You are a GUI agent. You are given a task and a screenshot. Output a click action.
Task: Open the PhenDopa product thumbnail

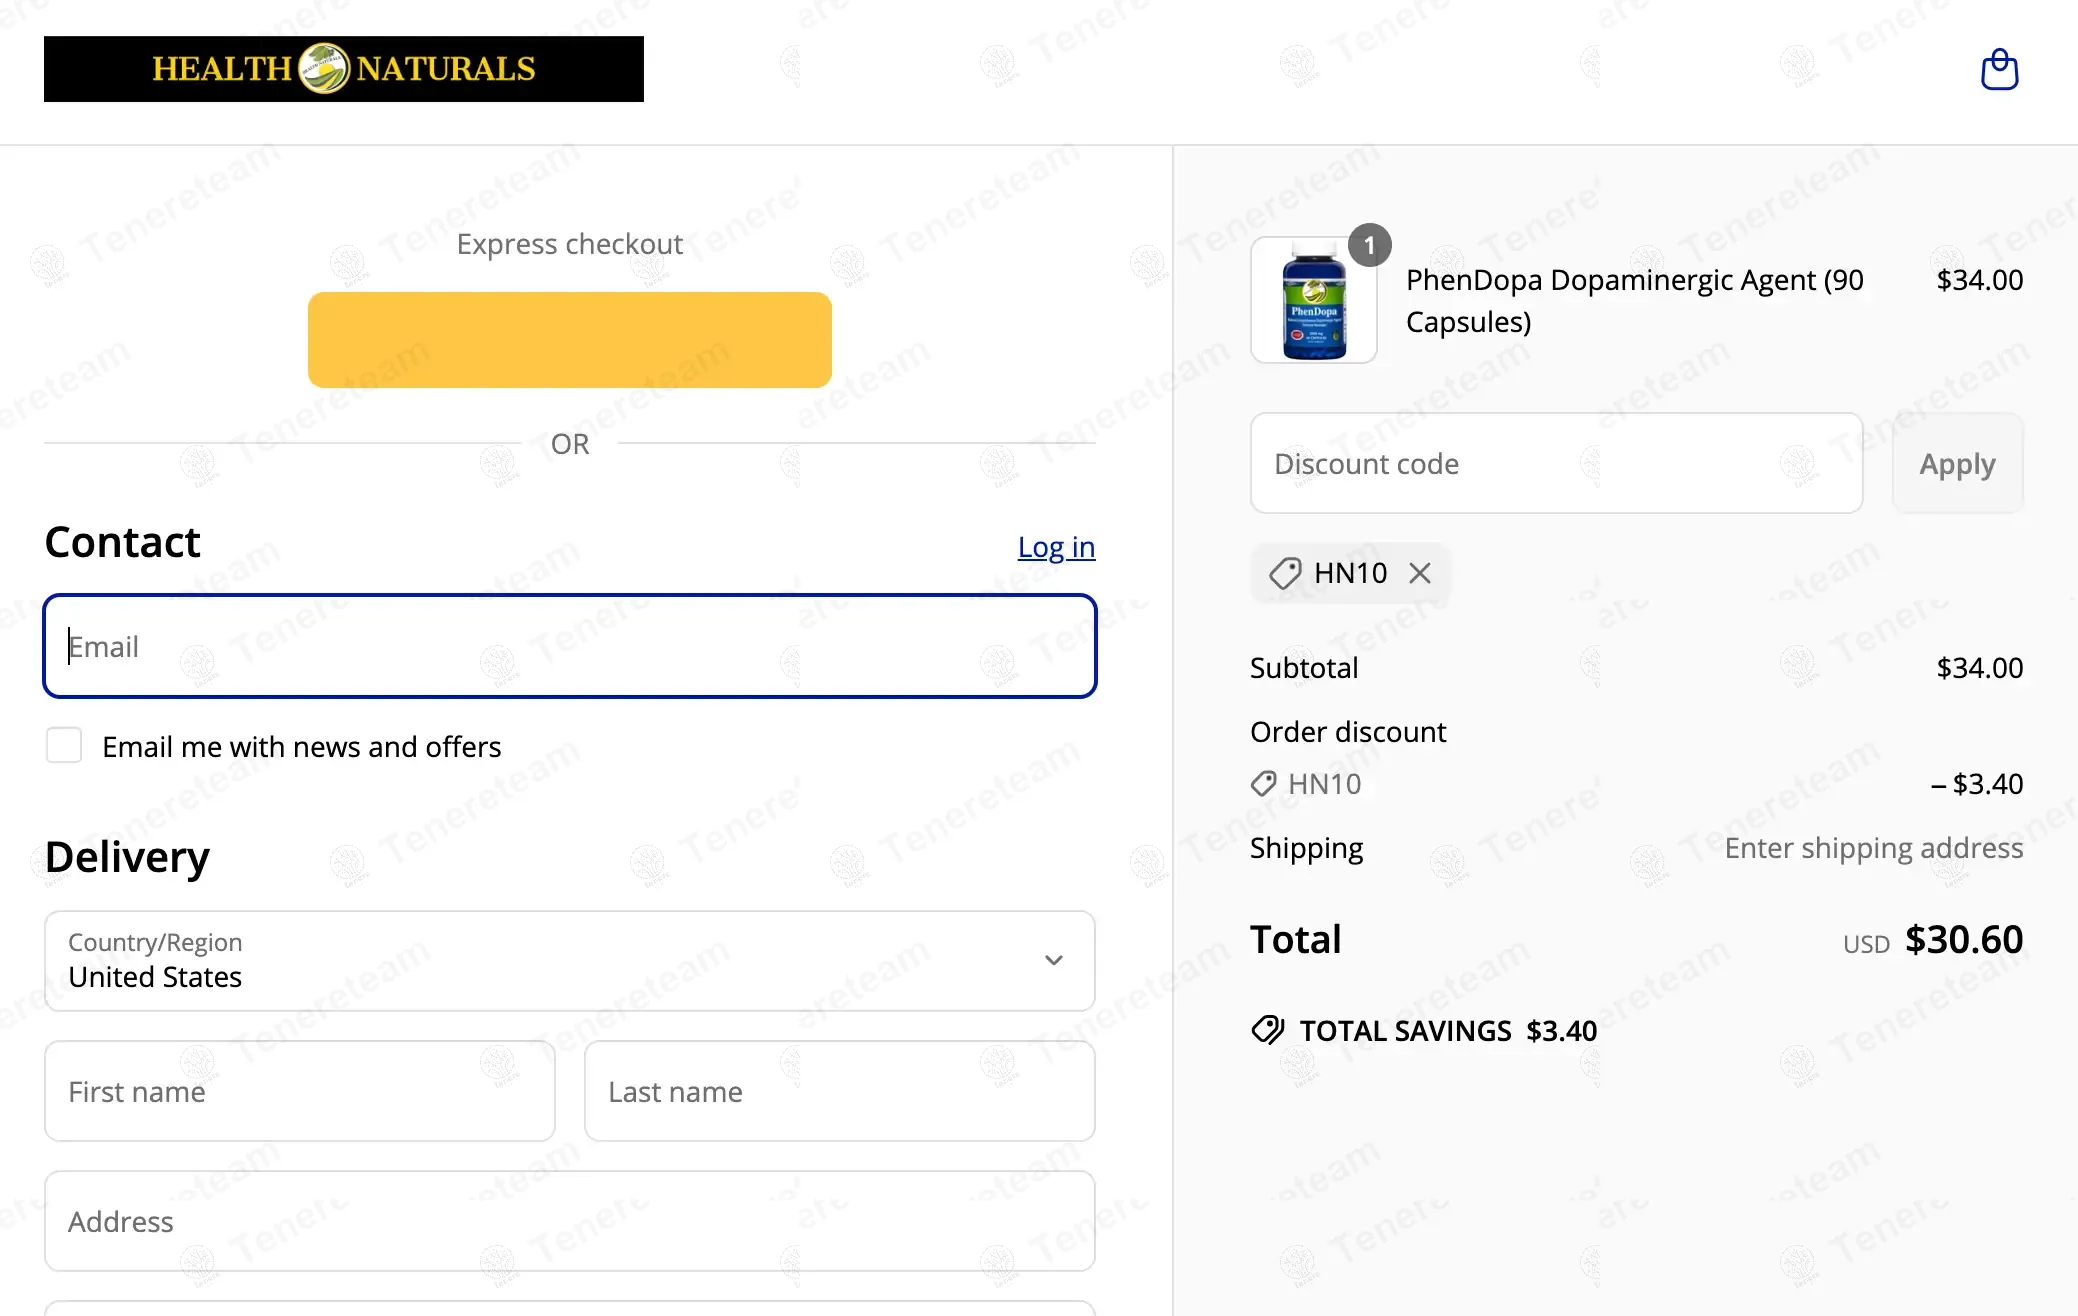pos(1314,300)
